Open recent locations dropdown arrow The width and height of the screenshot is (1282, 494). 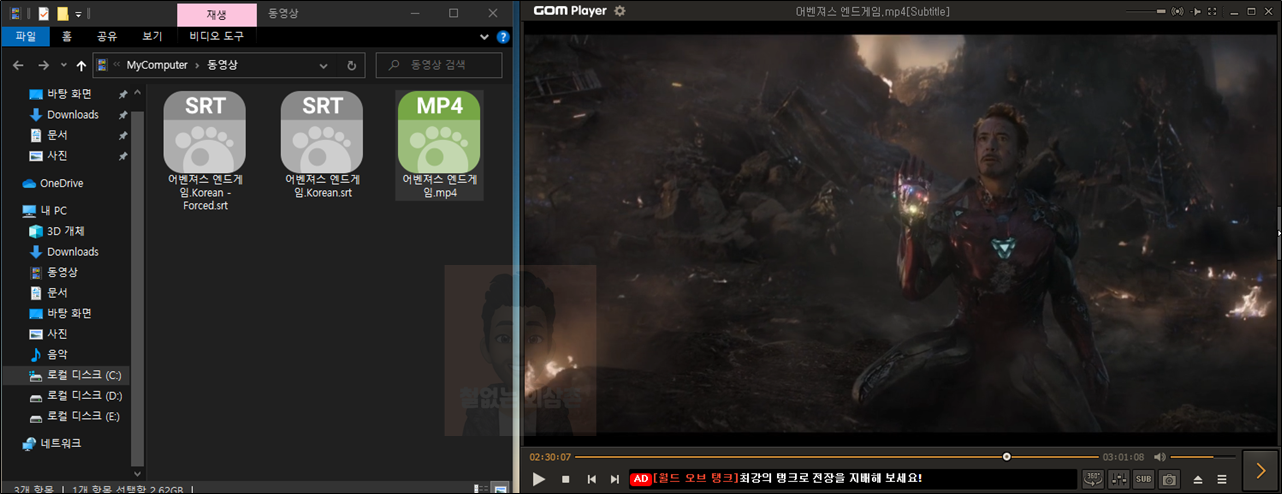tap(62, 66)
